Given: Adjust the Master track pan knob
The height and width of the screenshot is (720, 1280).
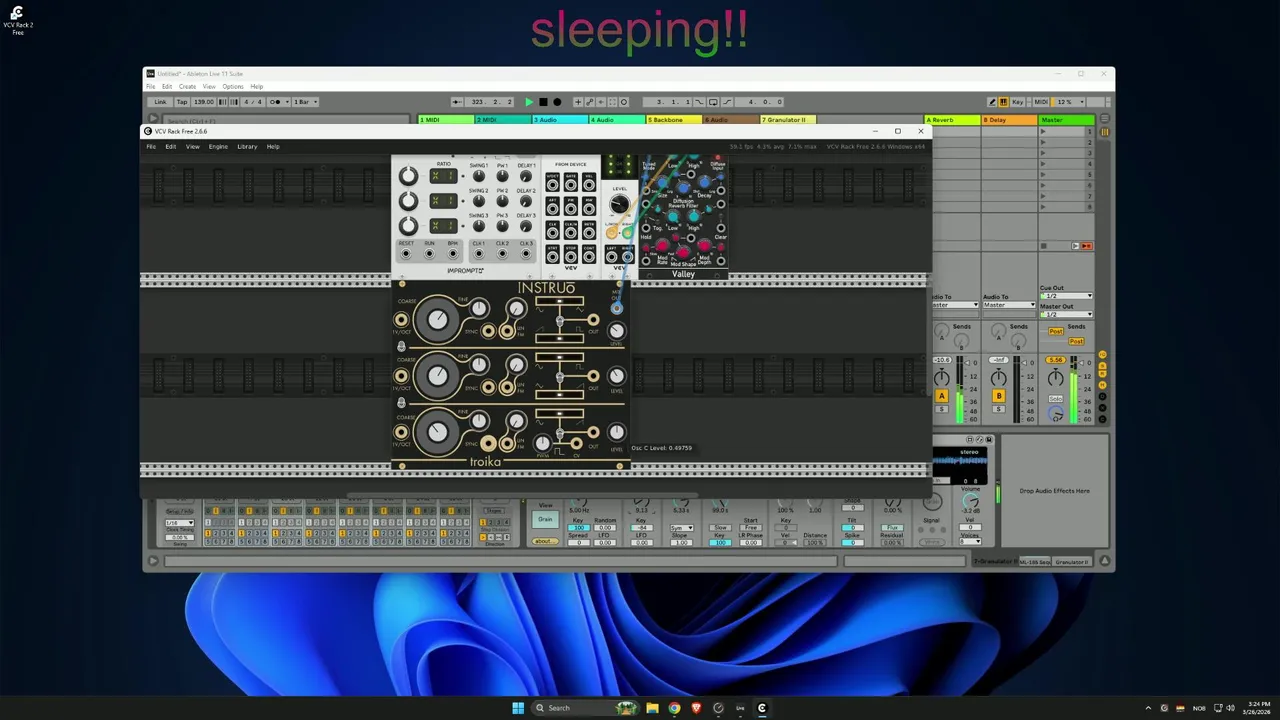Looking at the screenshot, I should click(1056, 377).
